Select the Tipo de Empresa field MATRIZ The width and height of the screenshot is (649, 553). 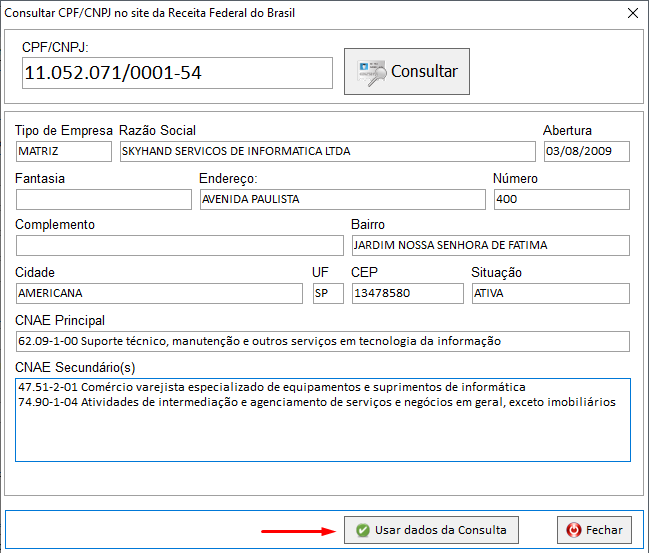[64, 151]
